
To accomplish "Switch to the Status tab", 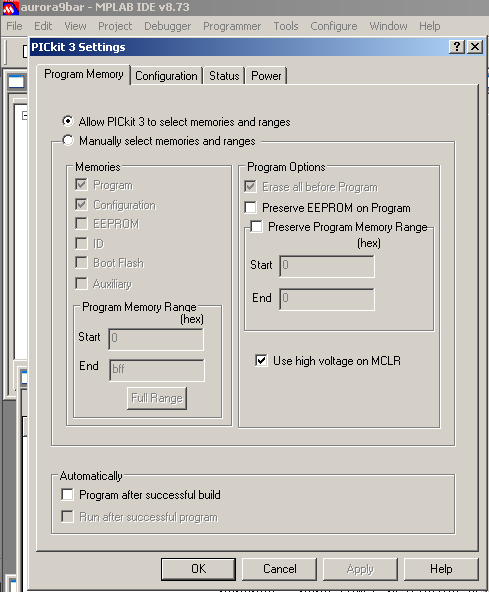I will [224, 76].
